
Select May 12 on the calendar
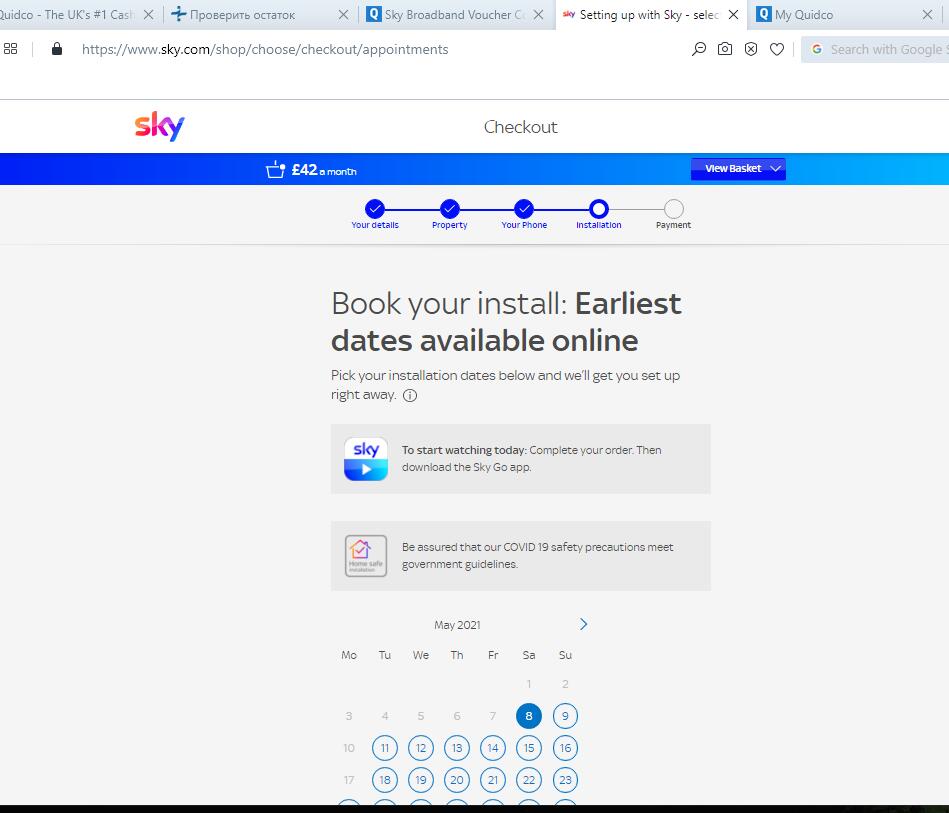(x=421, y=748)
